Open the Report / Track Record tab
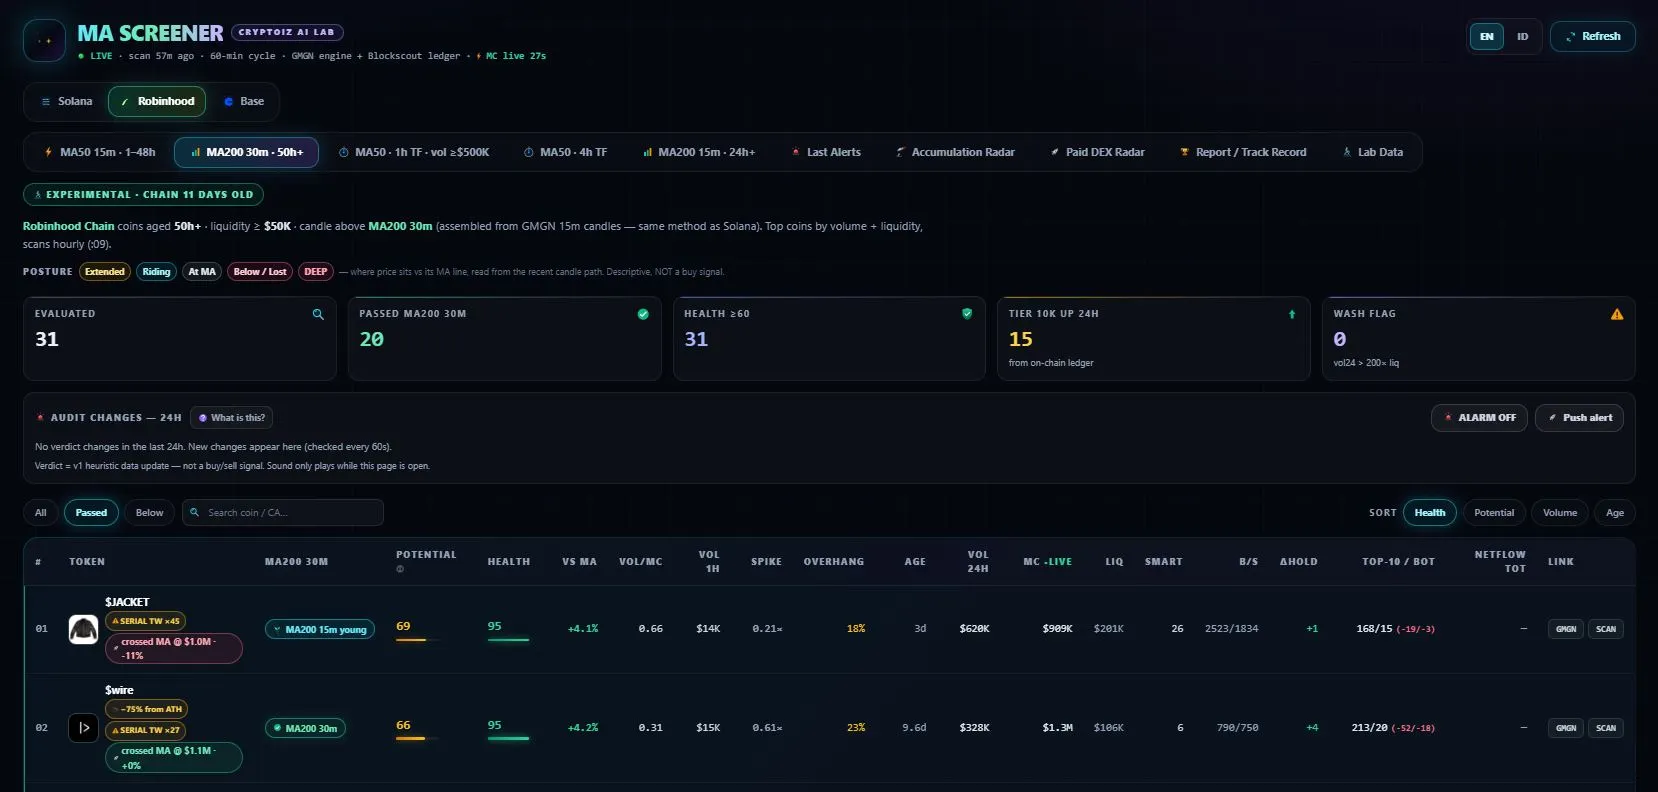 (1243, 152)
